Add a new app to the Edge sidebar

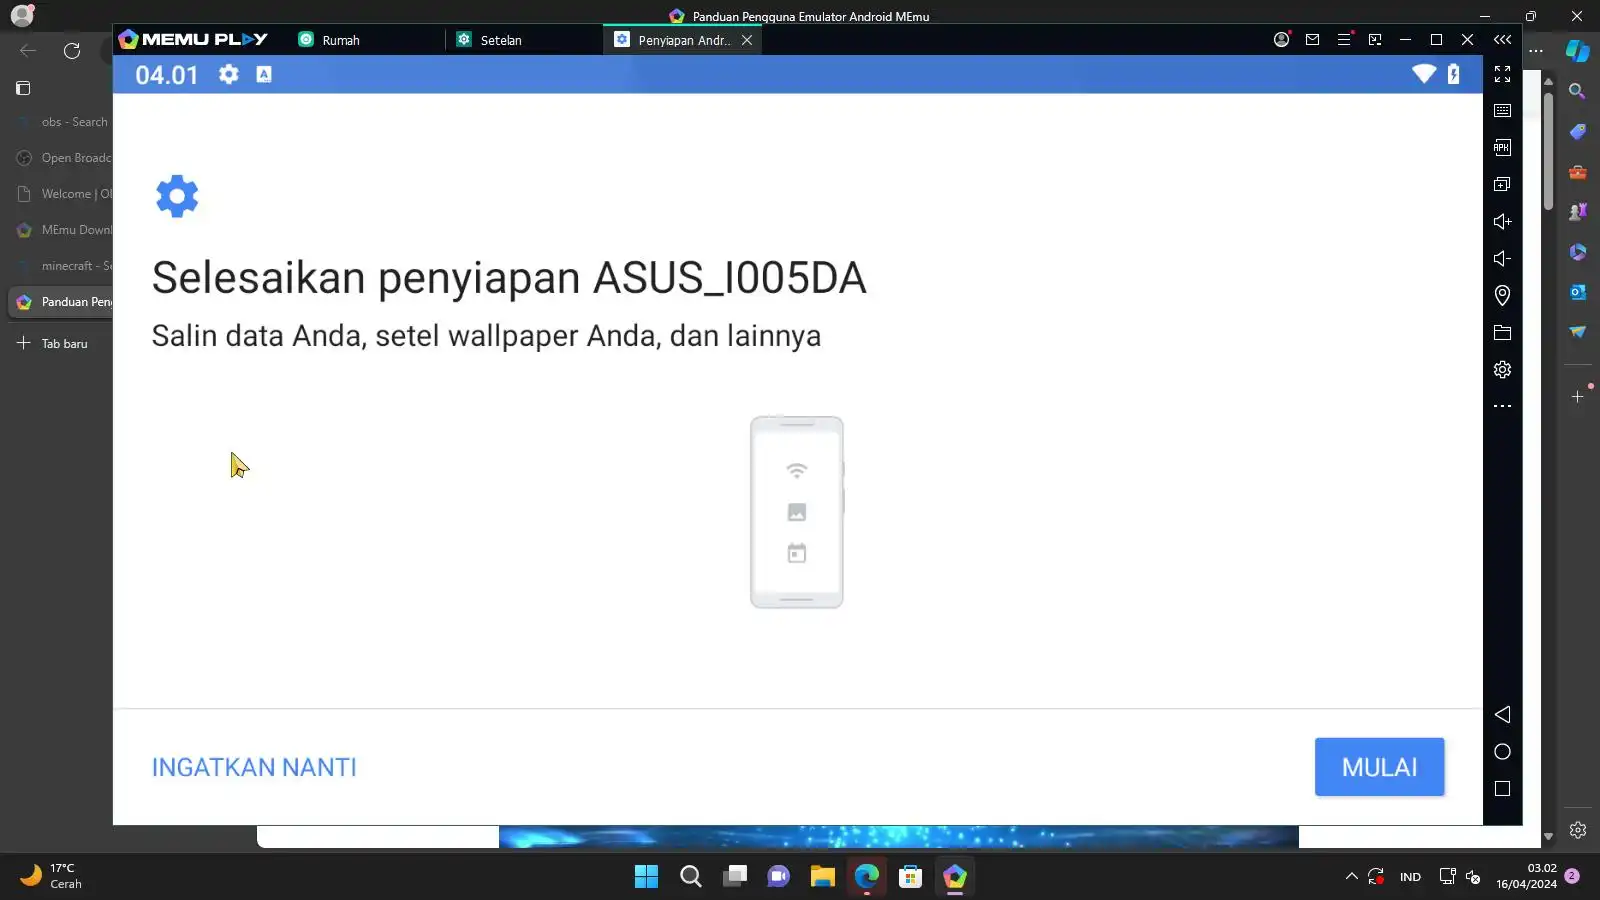[1577, 397]
